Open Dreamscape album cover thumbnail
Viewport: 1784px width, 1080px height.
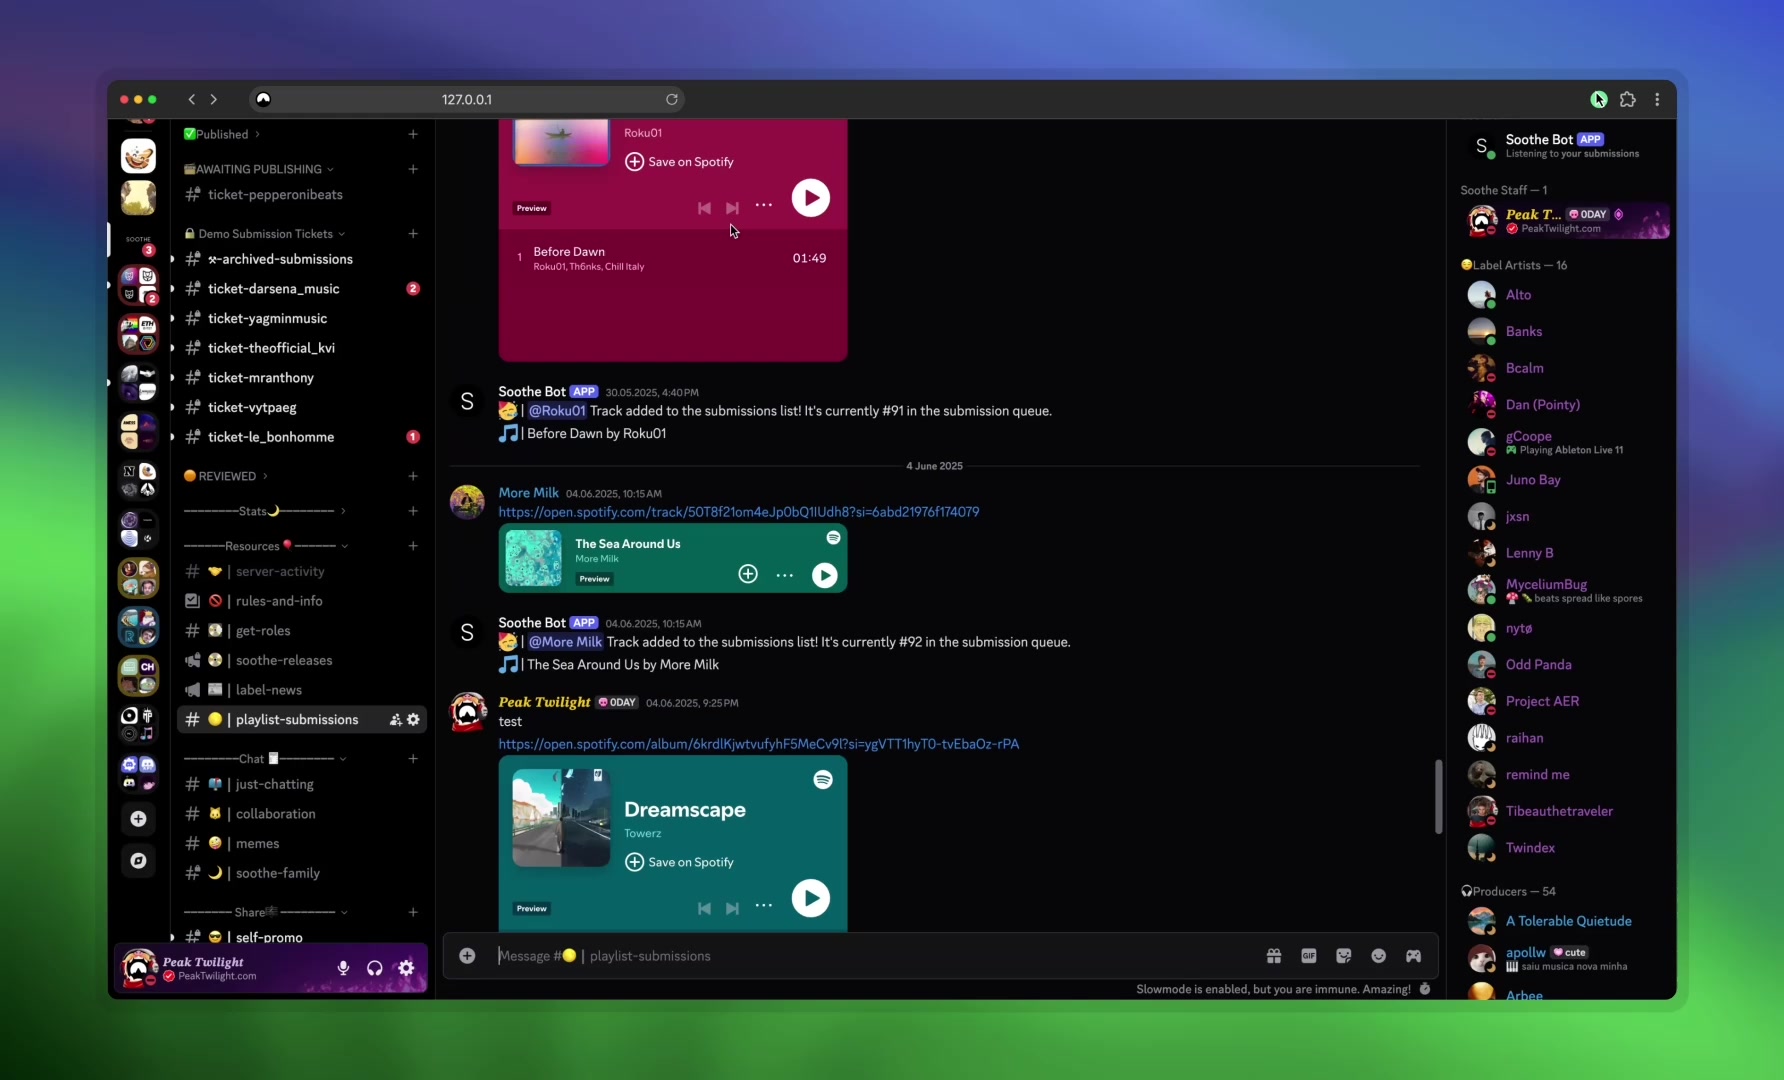tap(561, 818)
